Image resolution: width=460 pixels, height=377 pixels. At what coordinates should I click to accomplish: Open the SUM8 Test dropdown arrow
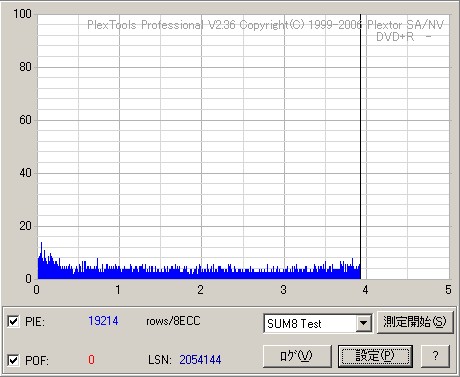[363, 323]
